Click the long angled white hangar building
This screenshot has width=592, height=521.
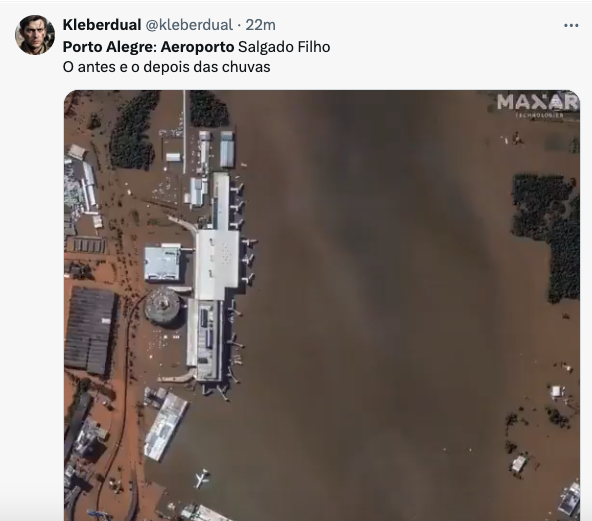pos(166,427)
